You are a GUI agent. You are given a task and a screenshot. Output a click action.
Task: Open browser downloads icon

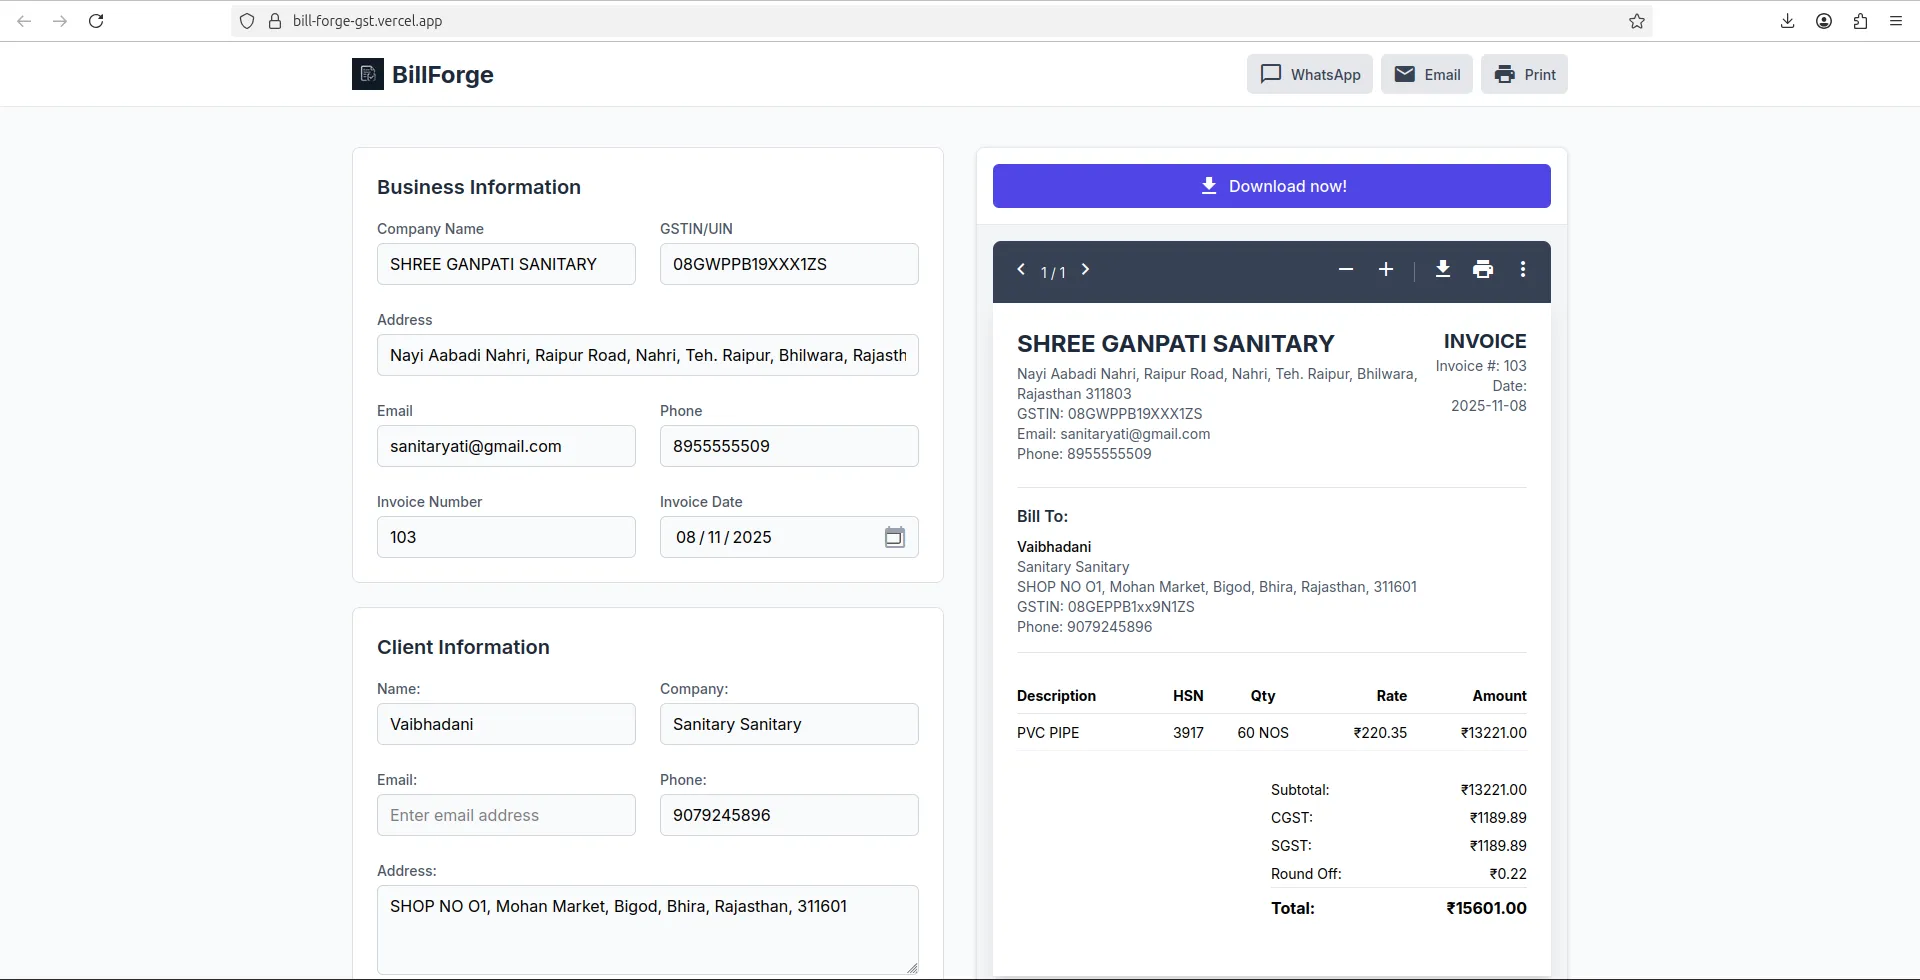pos(1787,20)
